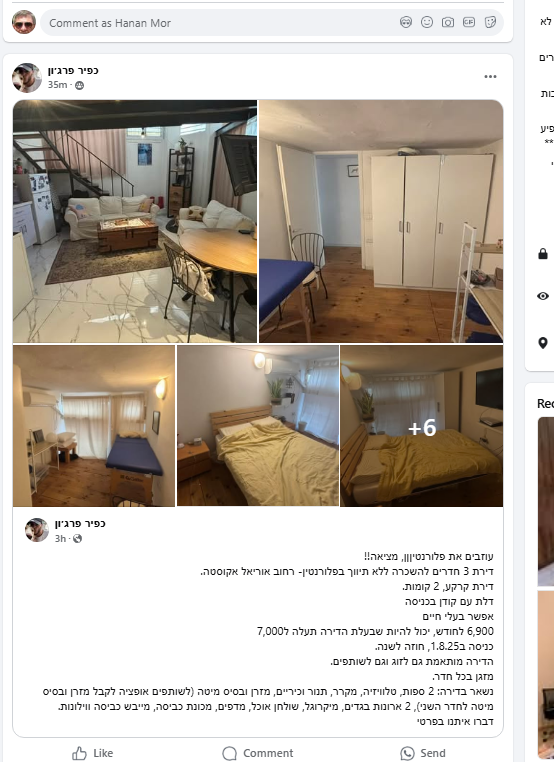Image resolution: width=554 pixels, height=762 pixels.
Task: Send the post via WhatsApp
Action: click(x=423, y=753)
